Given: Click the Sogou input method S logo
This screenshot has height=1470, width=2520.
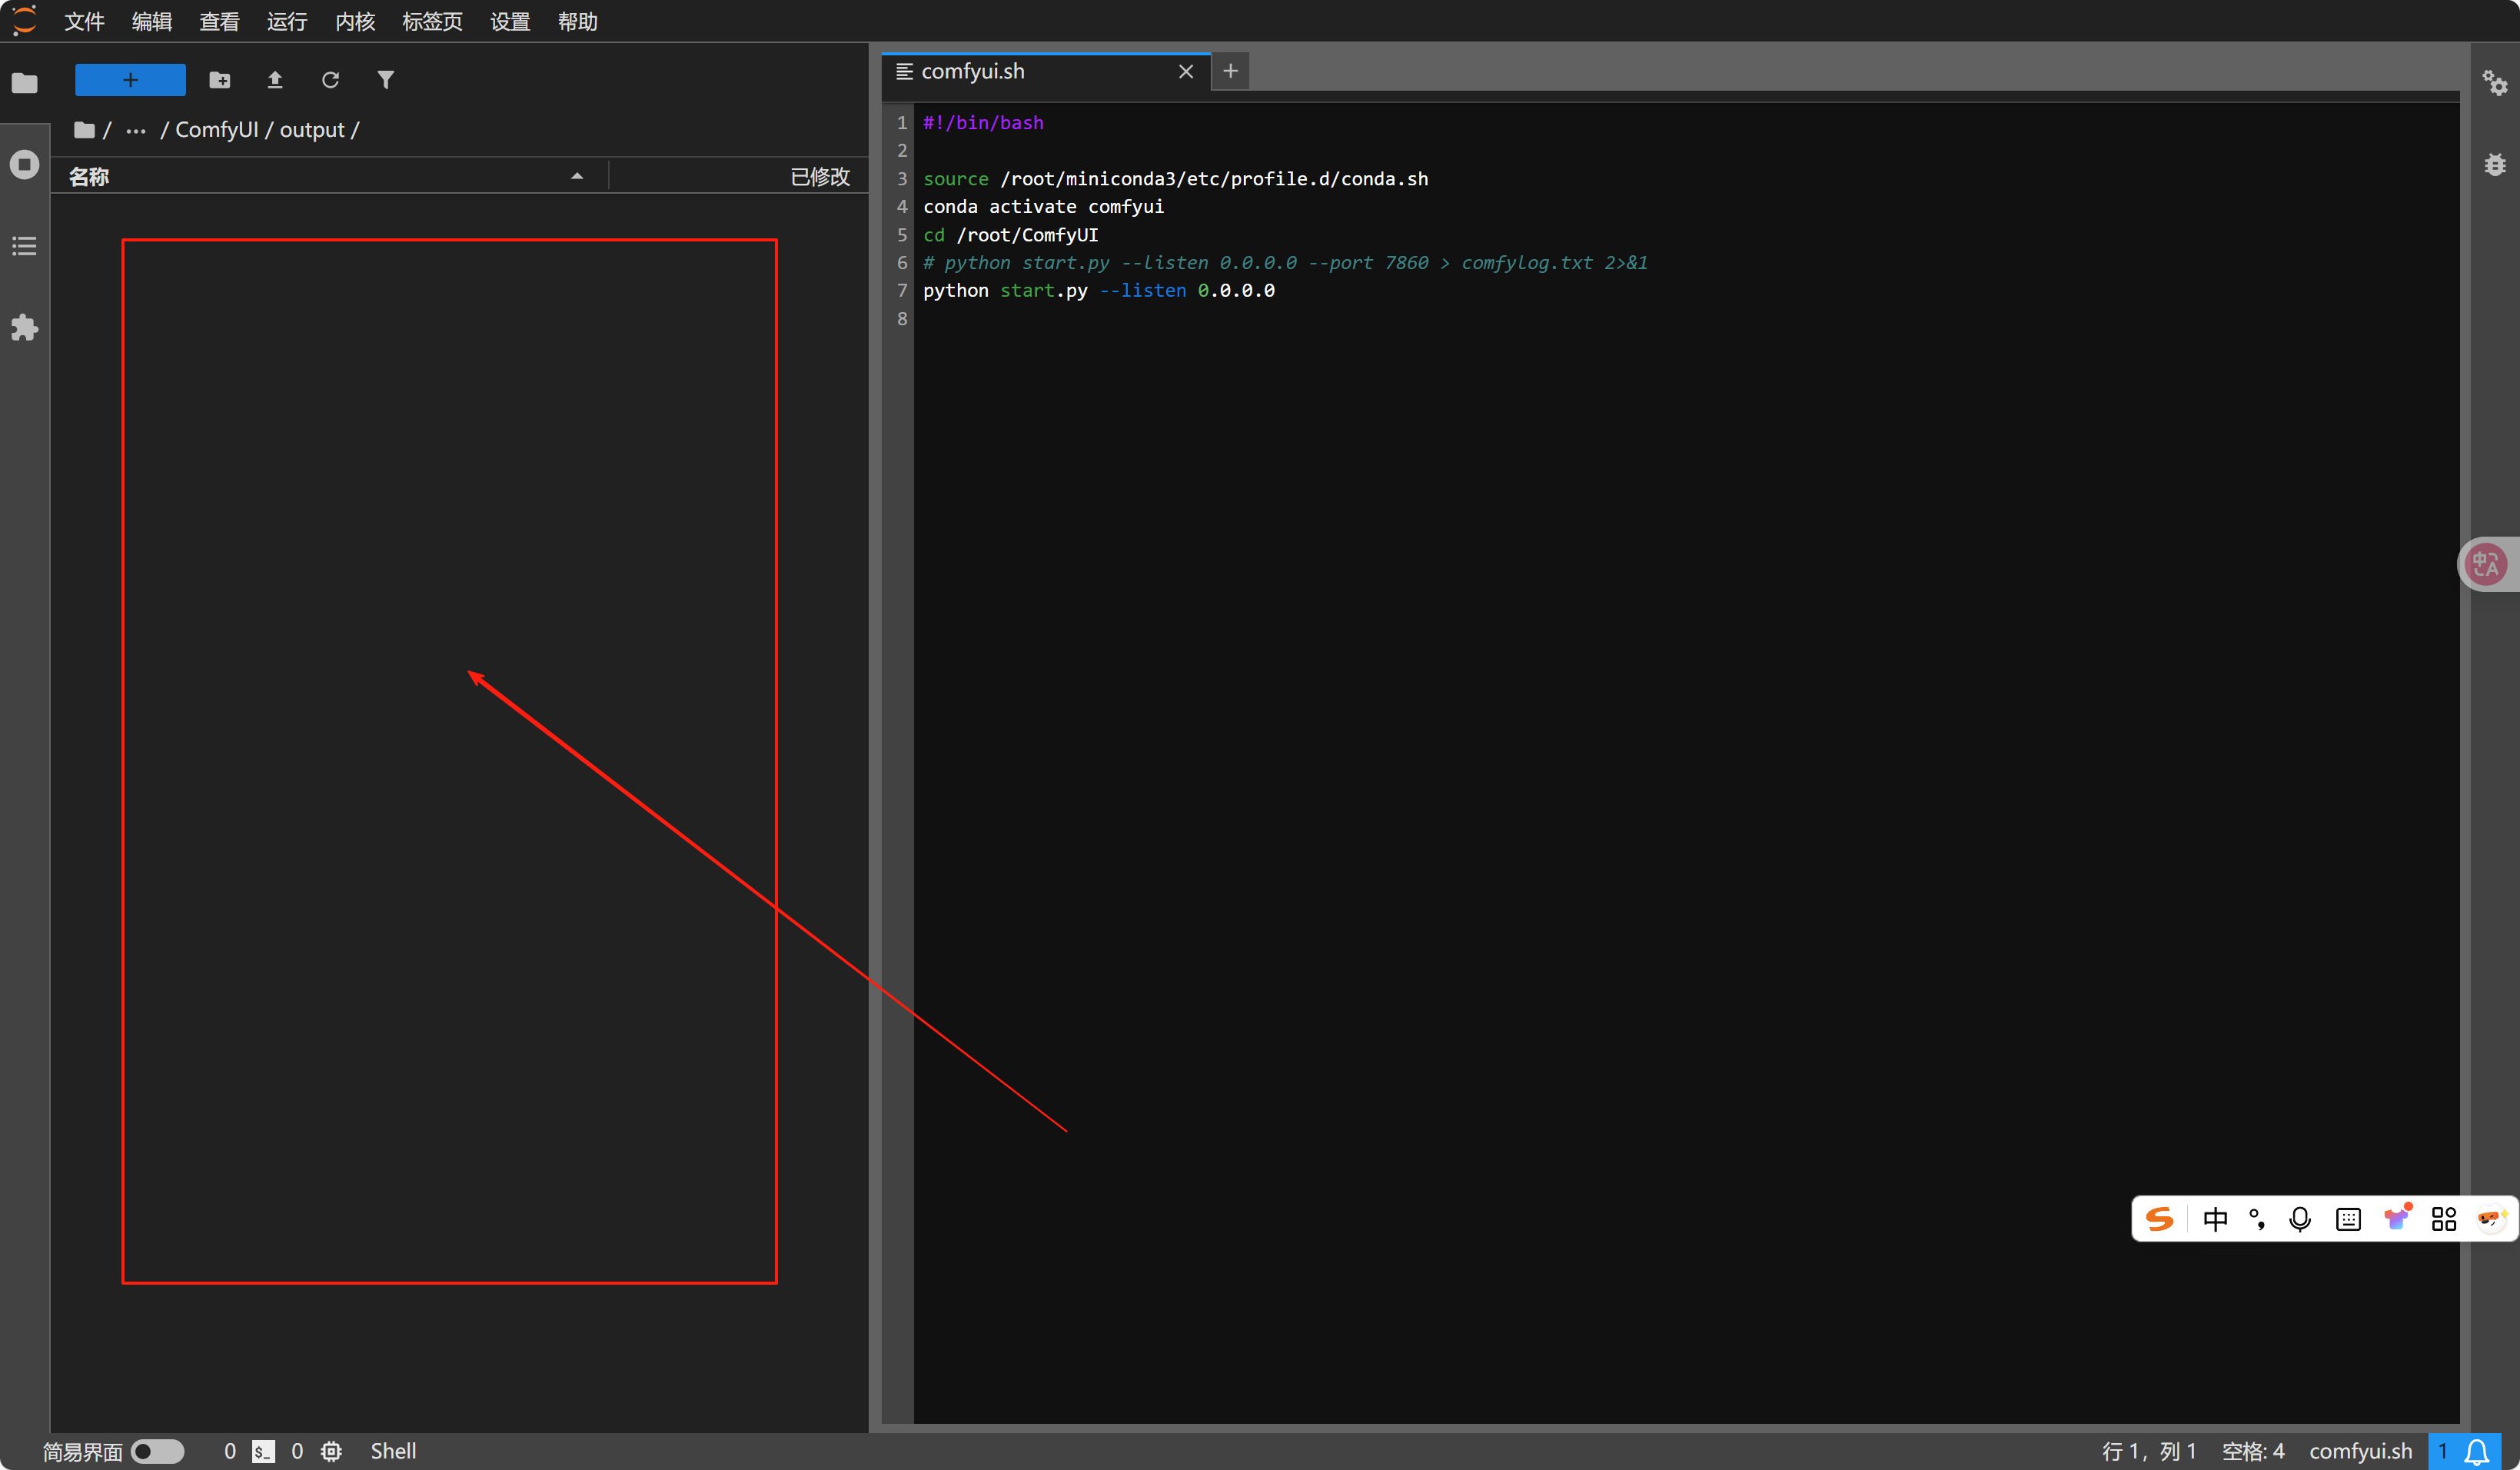Looking at the screenshot, I should (x=2160, y=1219).
